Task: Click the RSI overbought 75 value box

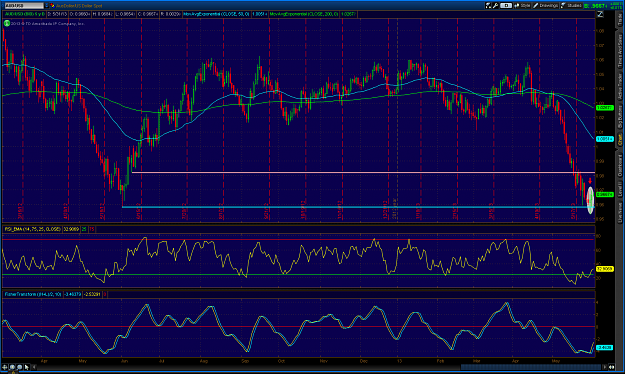Action: click(92, 229)
